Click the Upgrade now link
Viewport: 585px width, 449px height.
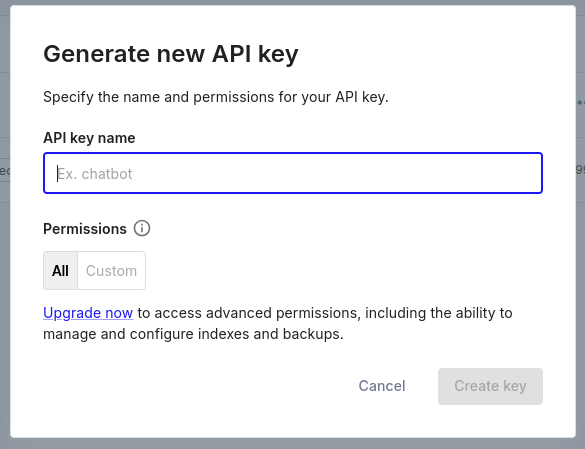click(88, 313)
